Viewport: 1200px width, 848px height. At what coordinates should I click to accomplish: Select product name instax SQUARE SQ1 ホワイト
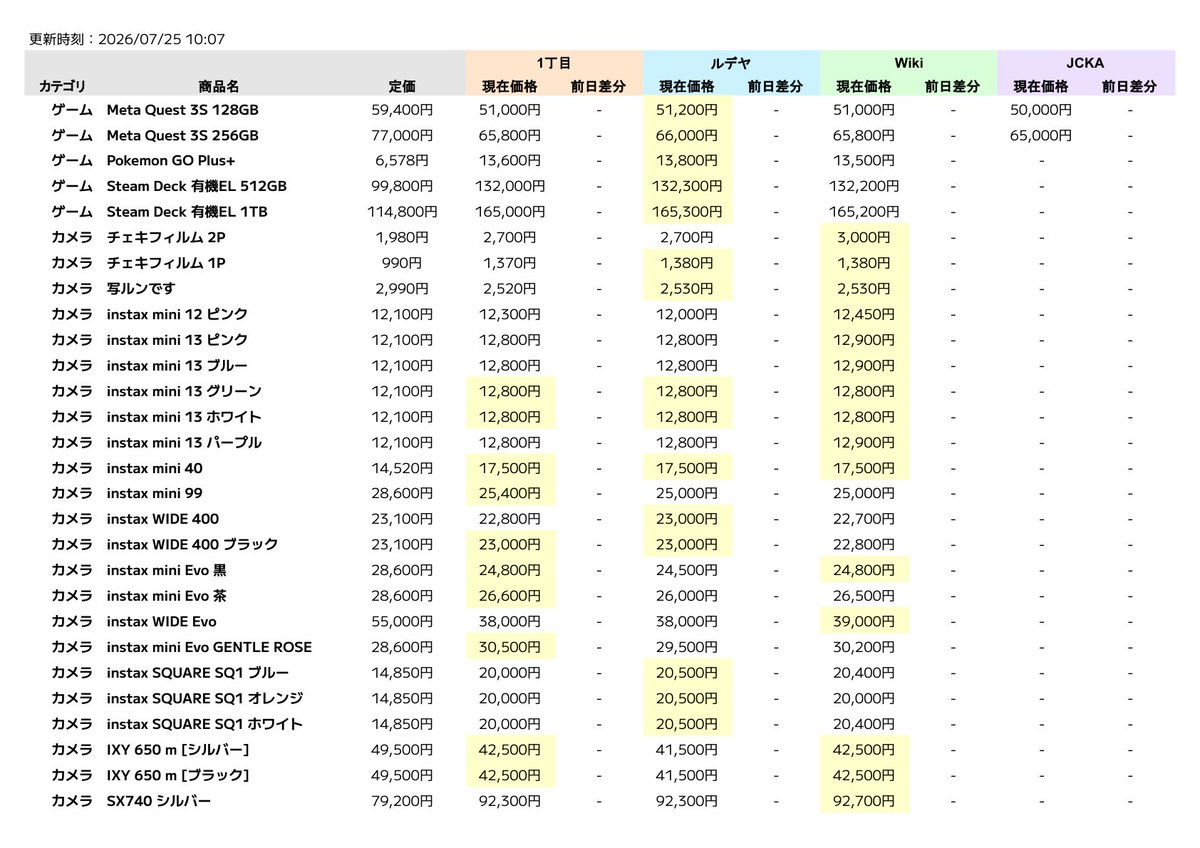[205, 723]
